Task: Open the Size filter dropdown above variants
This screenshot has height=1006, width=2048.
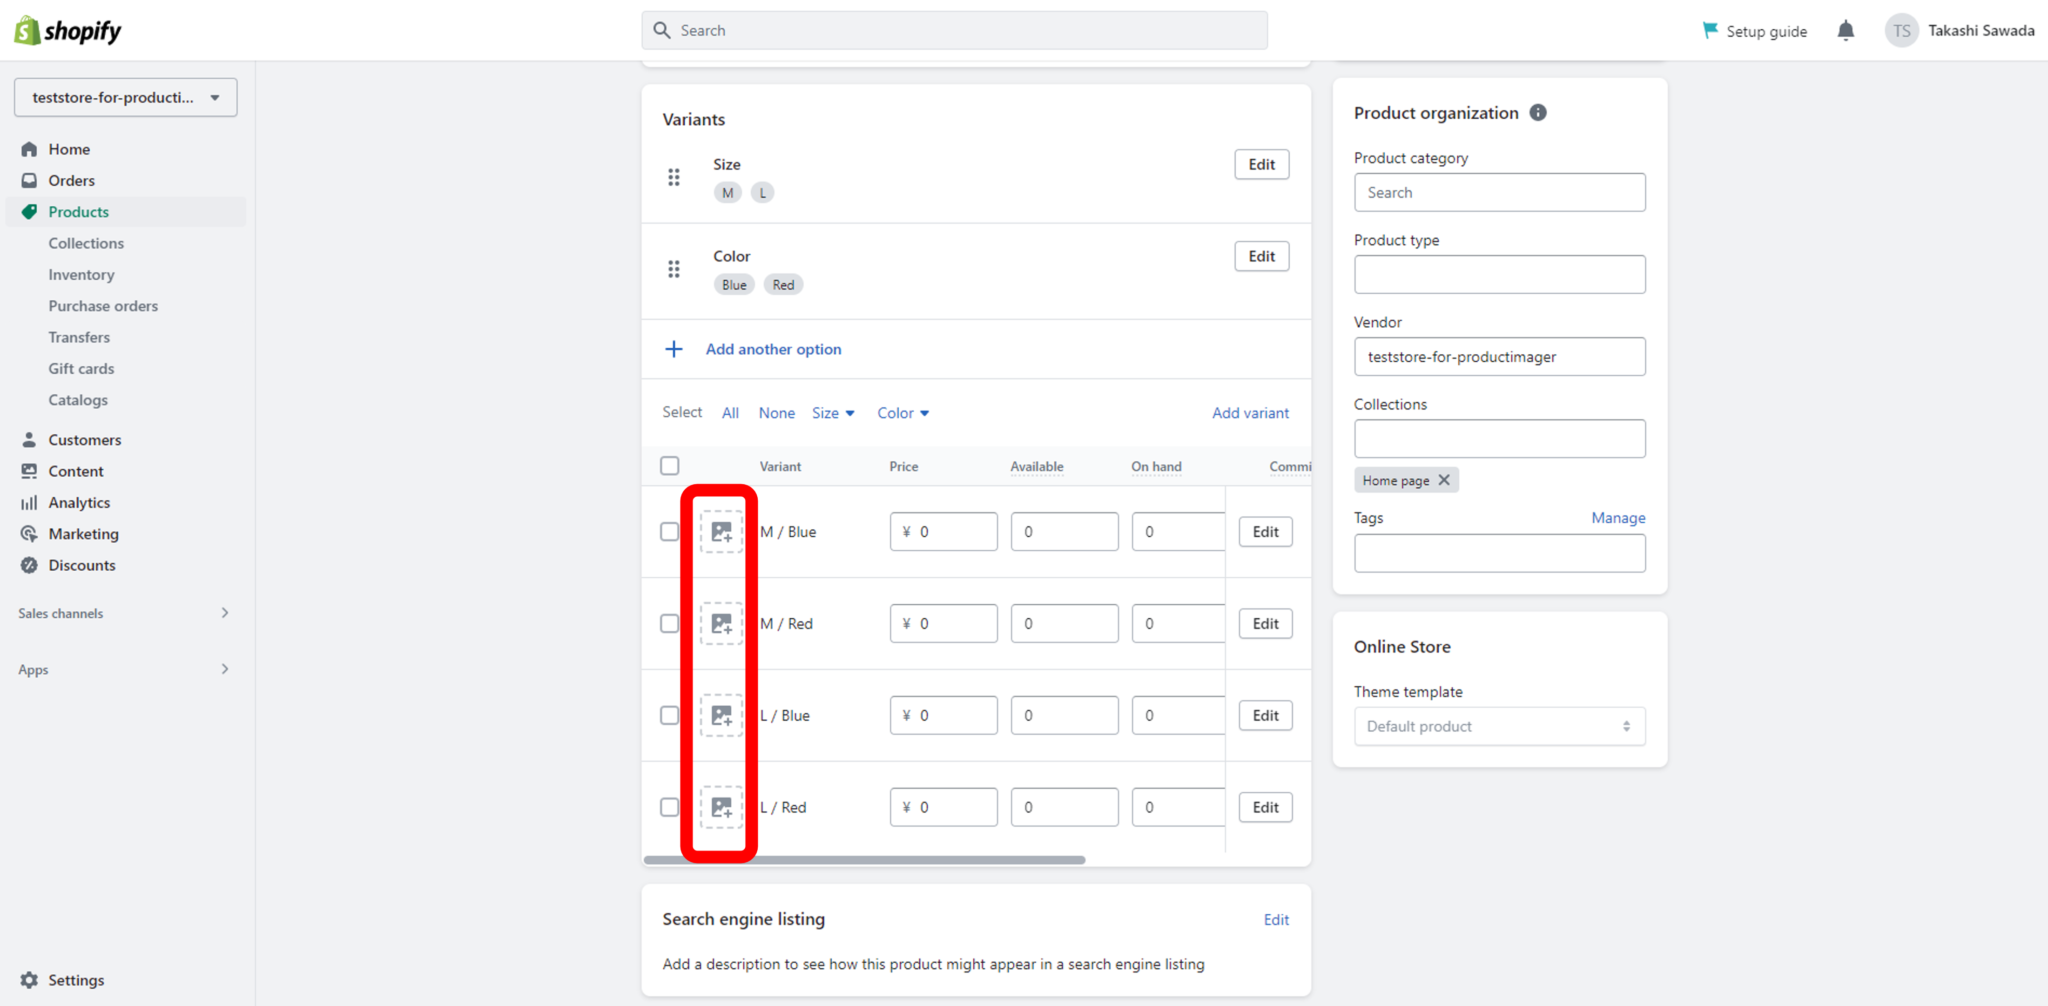Action: pos(833,412)
